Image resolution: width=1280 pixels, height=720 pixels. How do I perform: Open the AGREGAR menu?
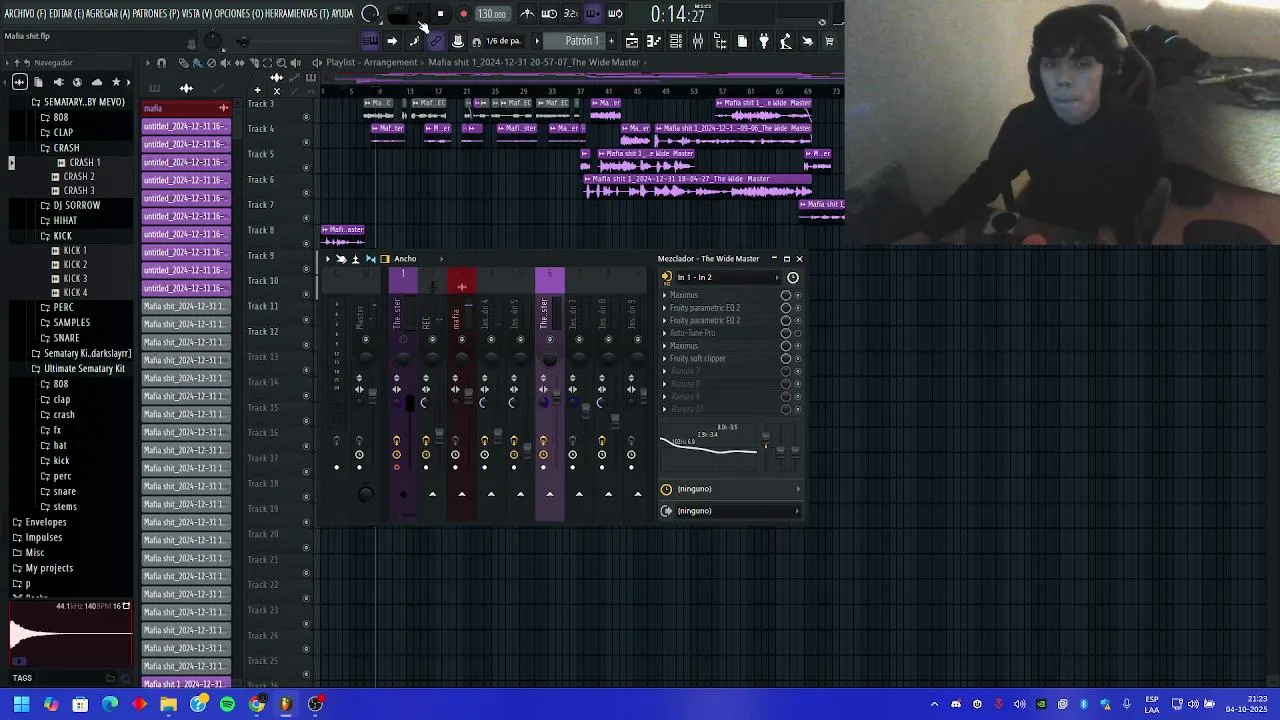(108, 14)
